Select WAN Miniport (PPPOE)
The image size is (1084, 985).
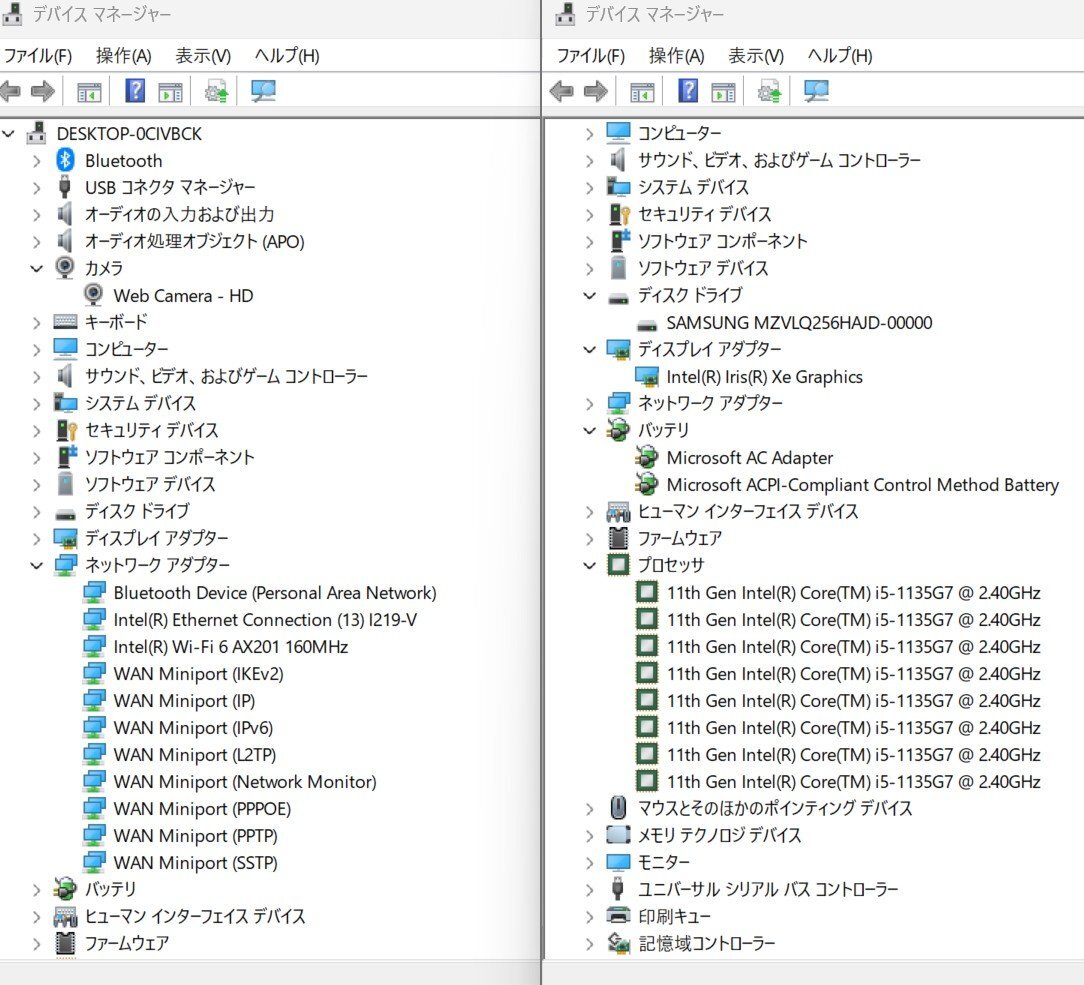point(202,808)
